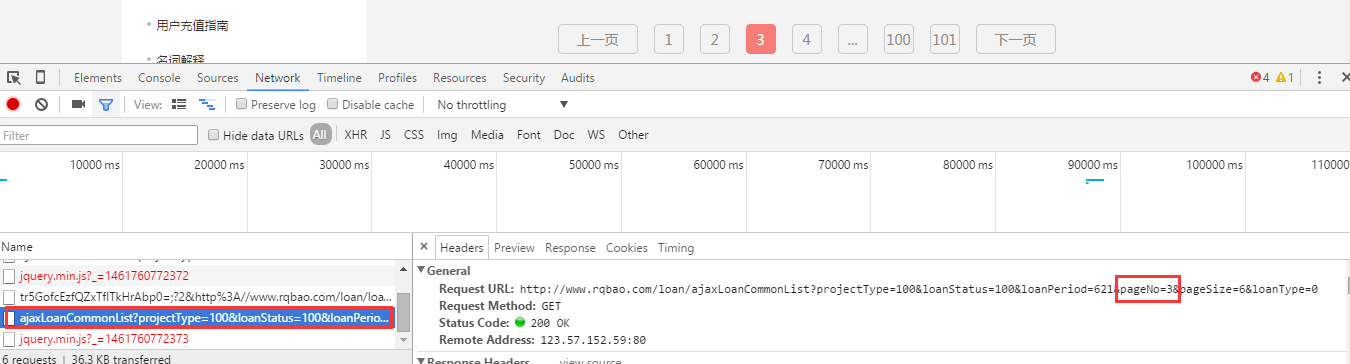This screenshot has height=364, width=1350.
Task: Go to page 1 in pagination
Action: click(668, 40)
